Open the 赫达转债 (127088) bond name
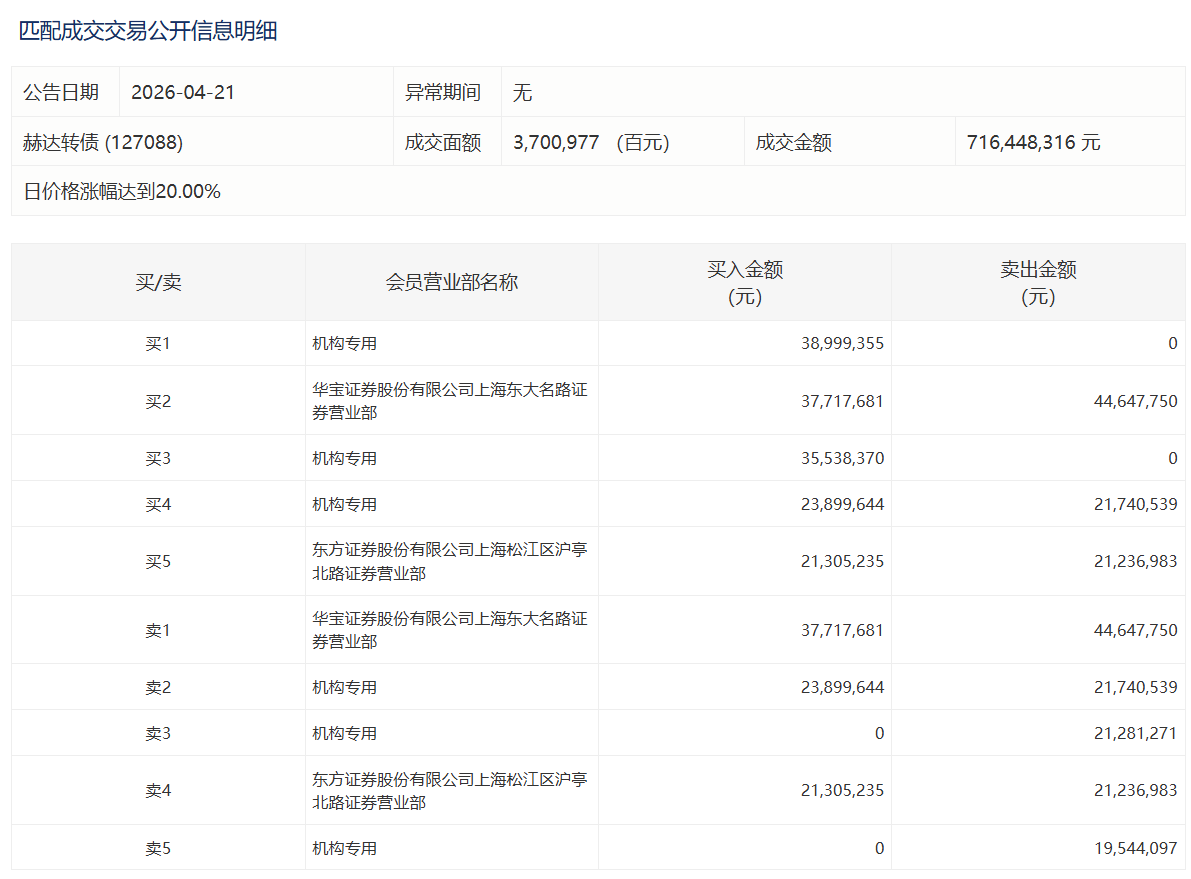Viewport: 1191px width, 879px height. [x=103, y=142]
